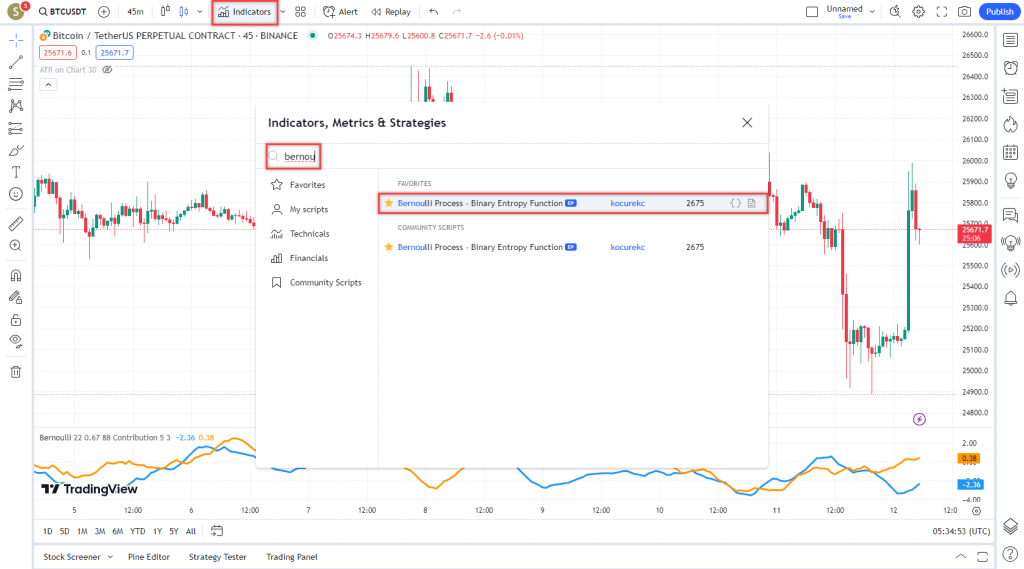Open the emoji icons tool
The image size is (1024, 569).
click(x=16, y=194)
